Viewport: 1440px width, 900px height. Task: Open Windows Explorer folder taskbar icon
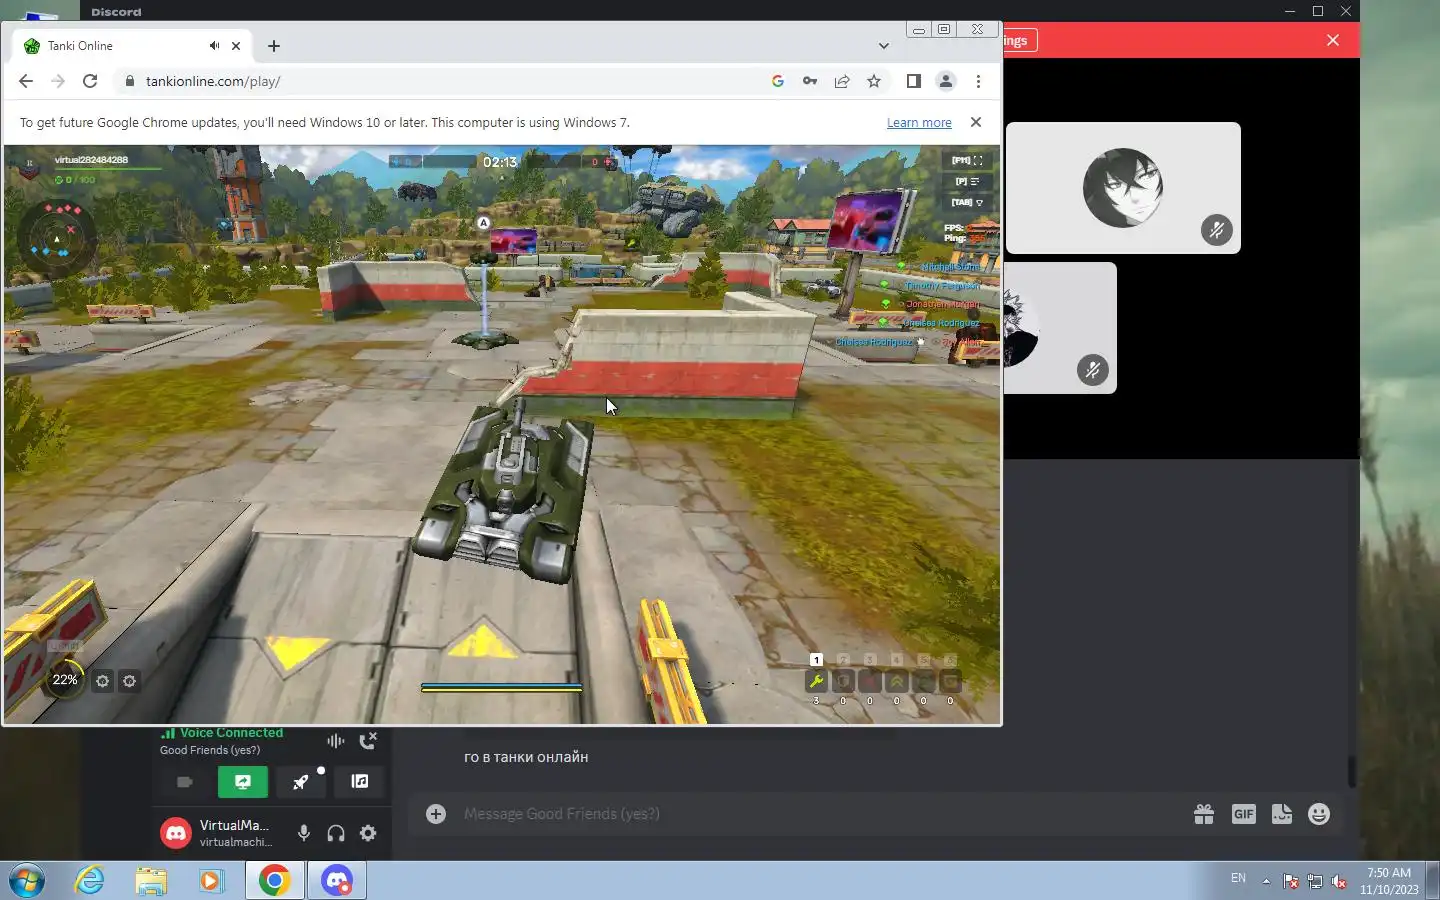(151, 880)
